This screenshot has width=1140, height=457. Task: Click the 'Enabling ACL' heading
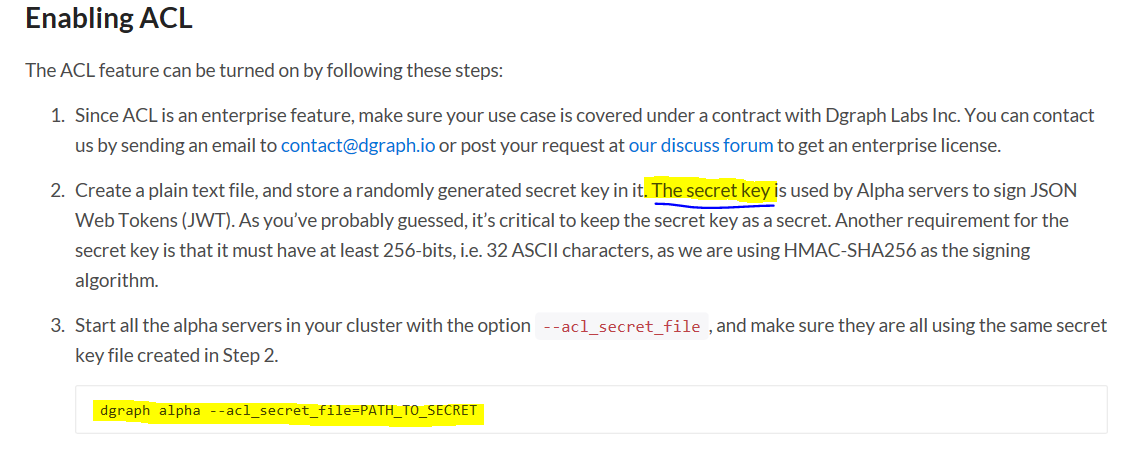pos(108,19)
